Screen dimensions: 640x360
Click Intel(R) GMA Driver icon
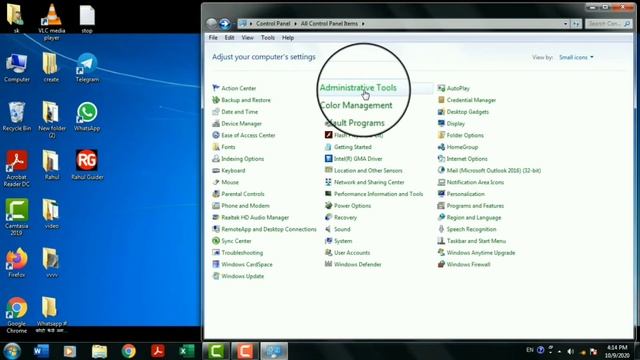click(329, 159)
